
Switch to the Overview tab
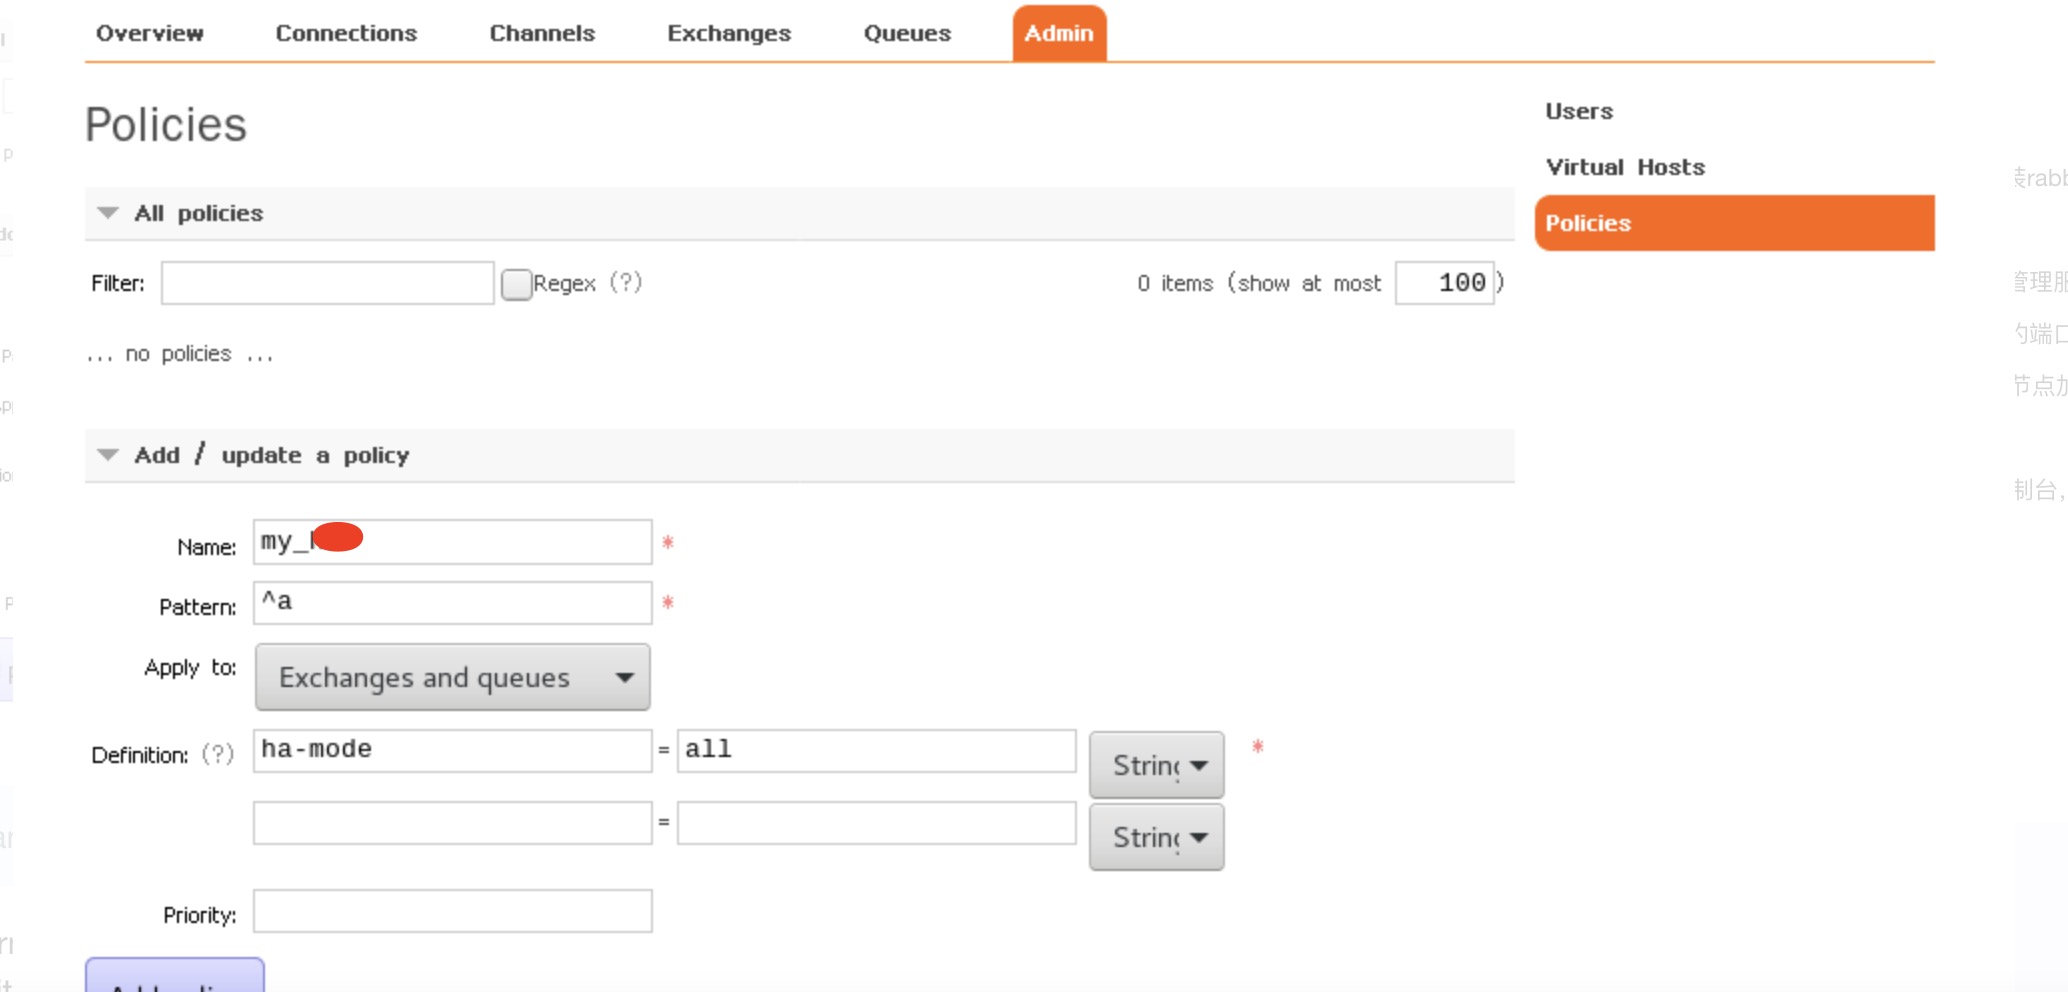[149, 33]
